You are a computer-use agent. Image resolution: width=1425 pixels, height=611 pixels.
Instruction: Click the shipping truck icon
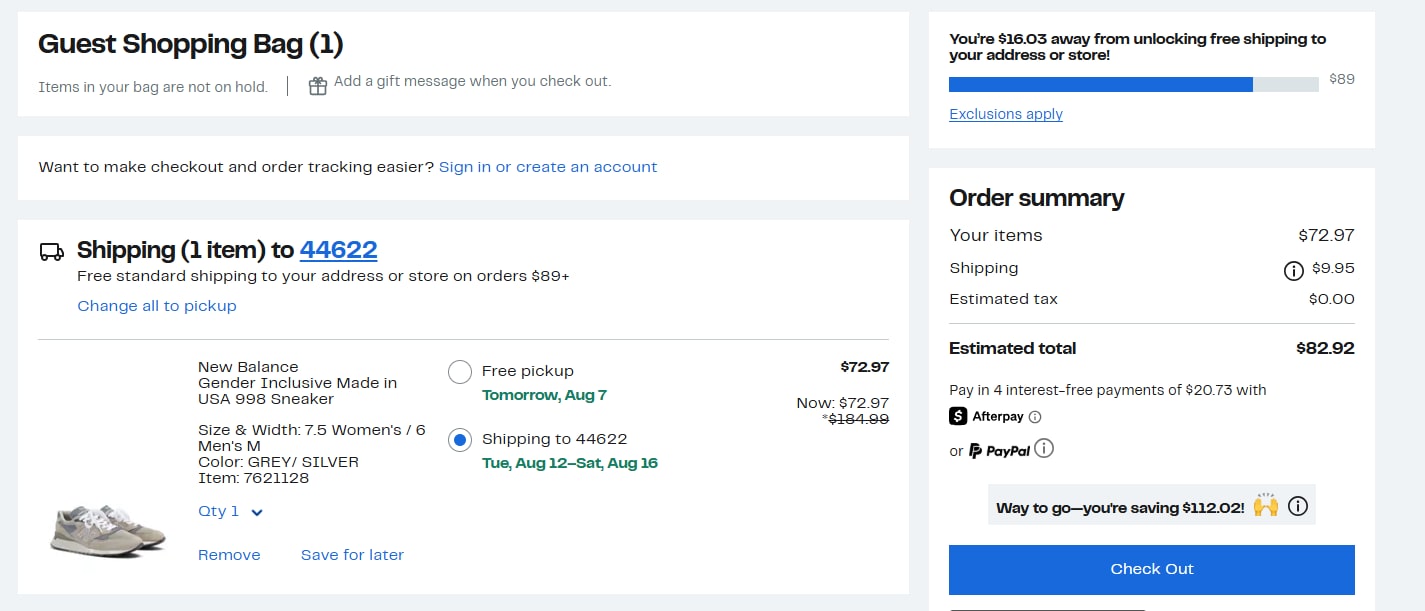point(52,251)
